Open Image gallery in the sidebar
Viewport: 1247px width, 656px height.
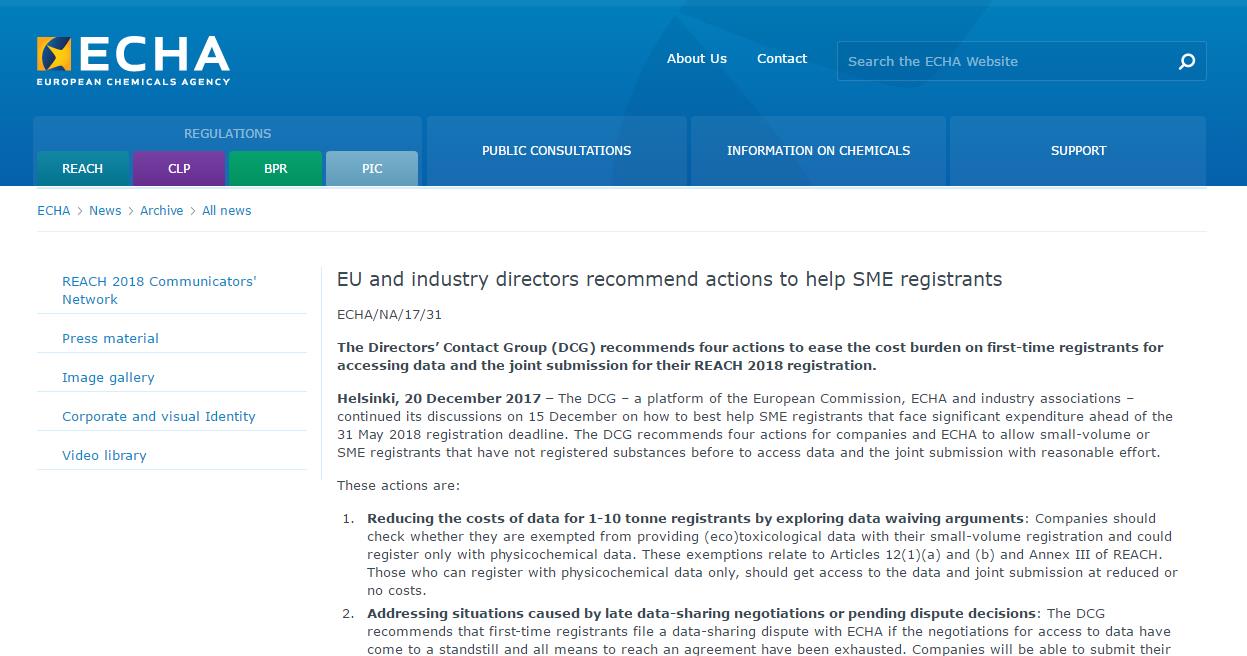[108, 378]
